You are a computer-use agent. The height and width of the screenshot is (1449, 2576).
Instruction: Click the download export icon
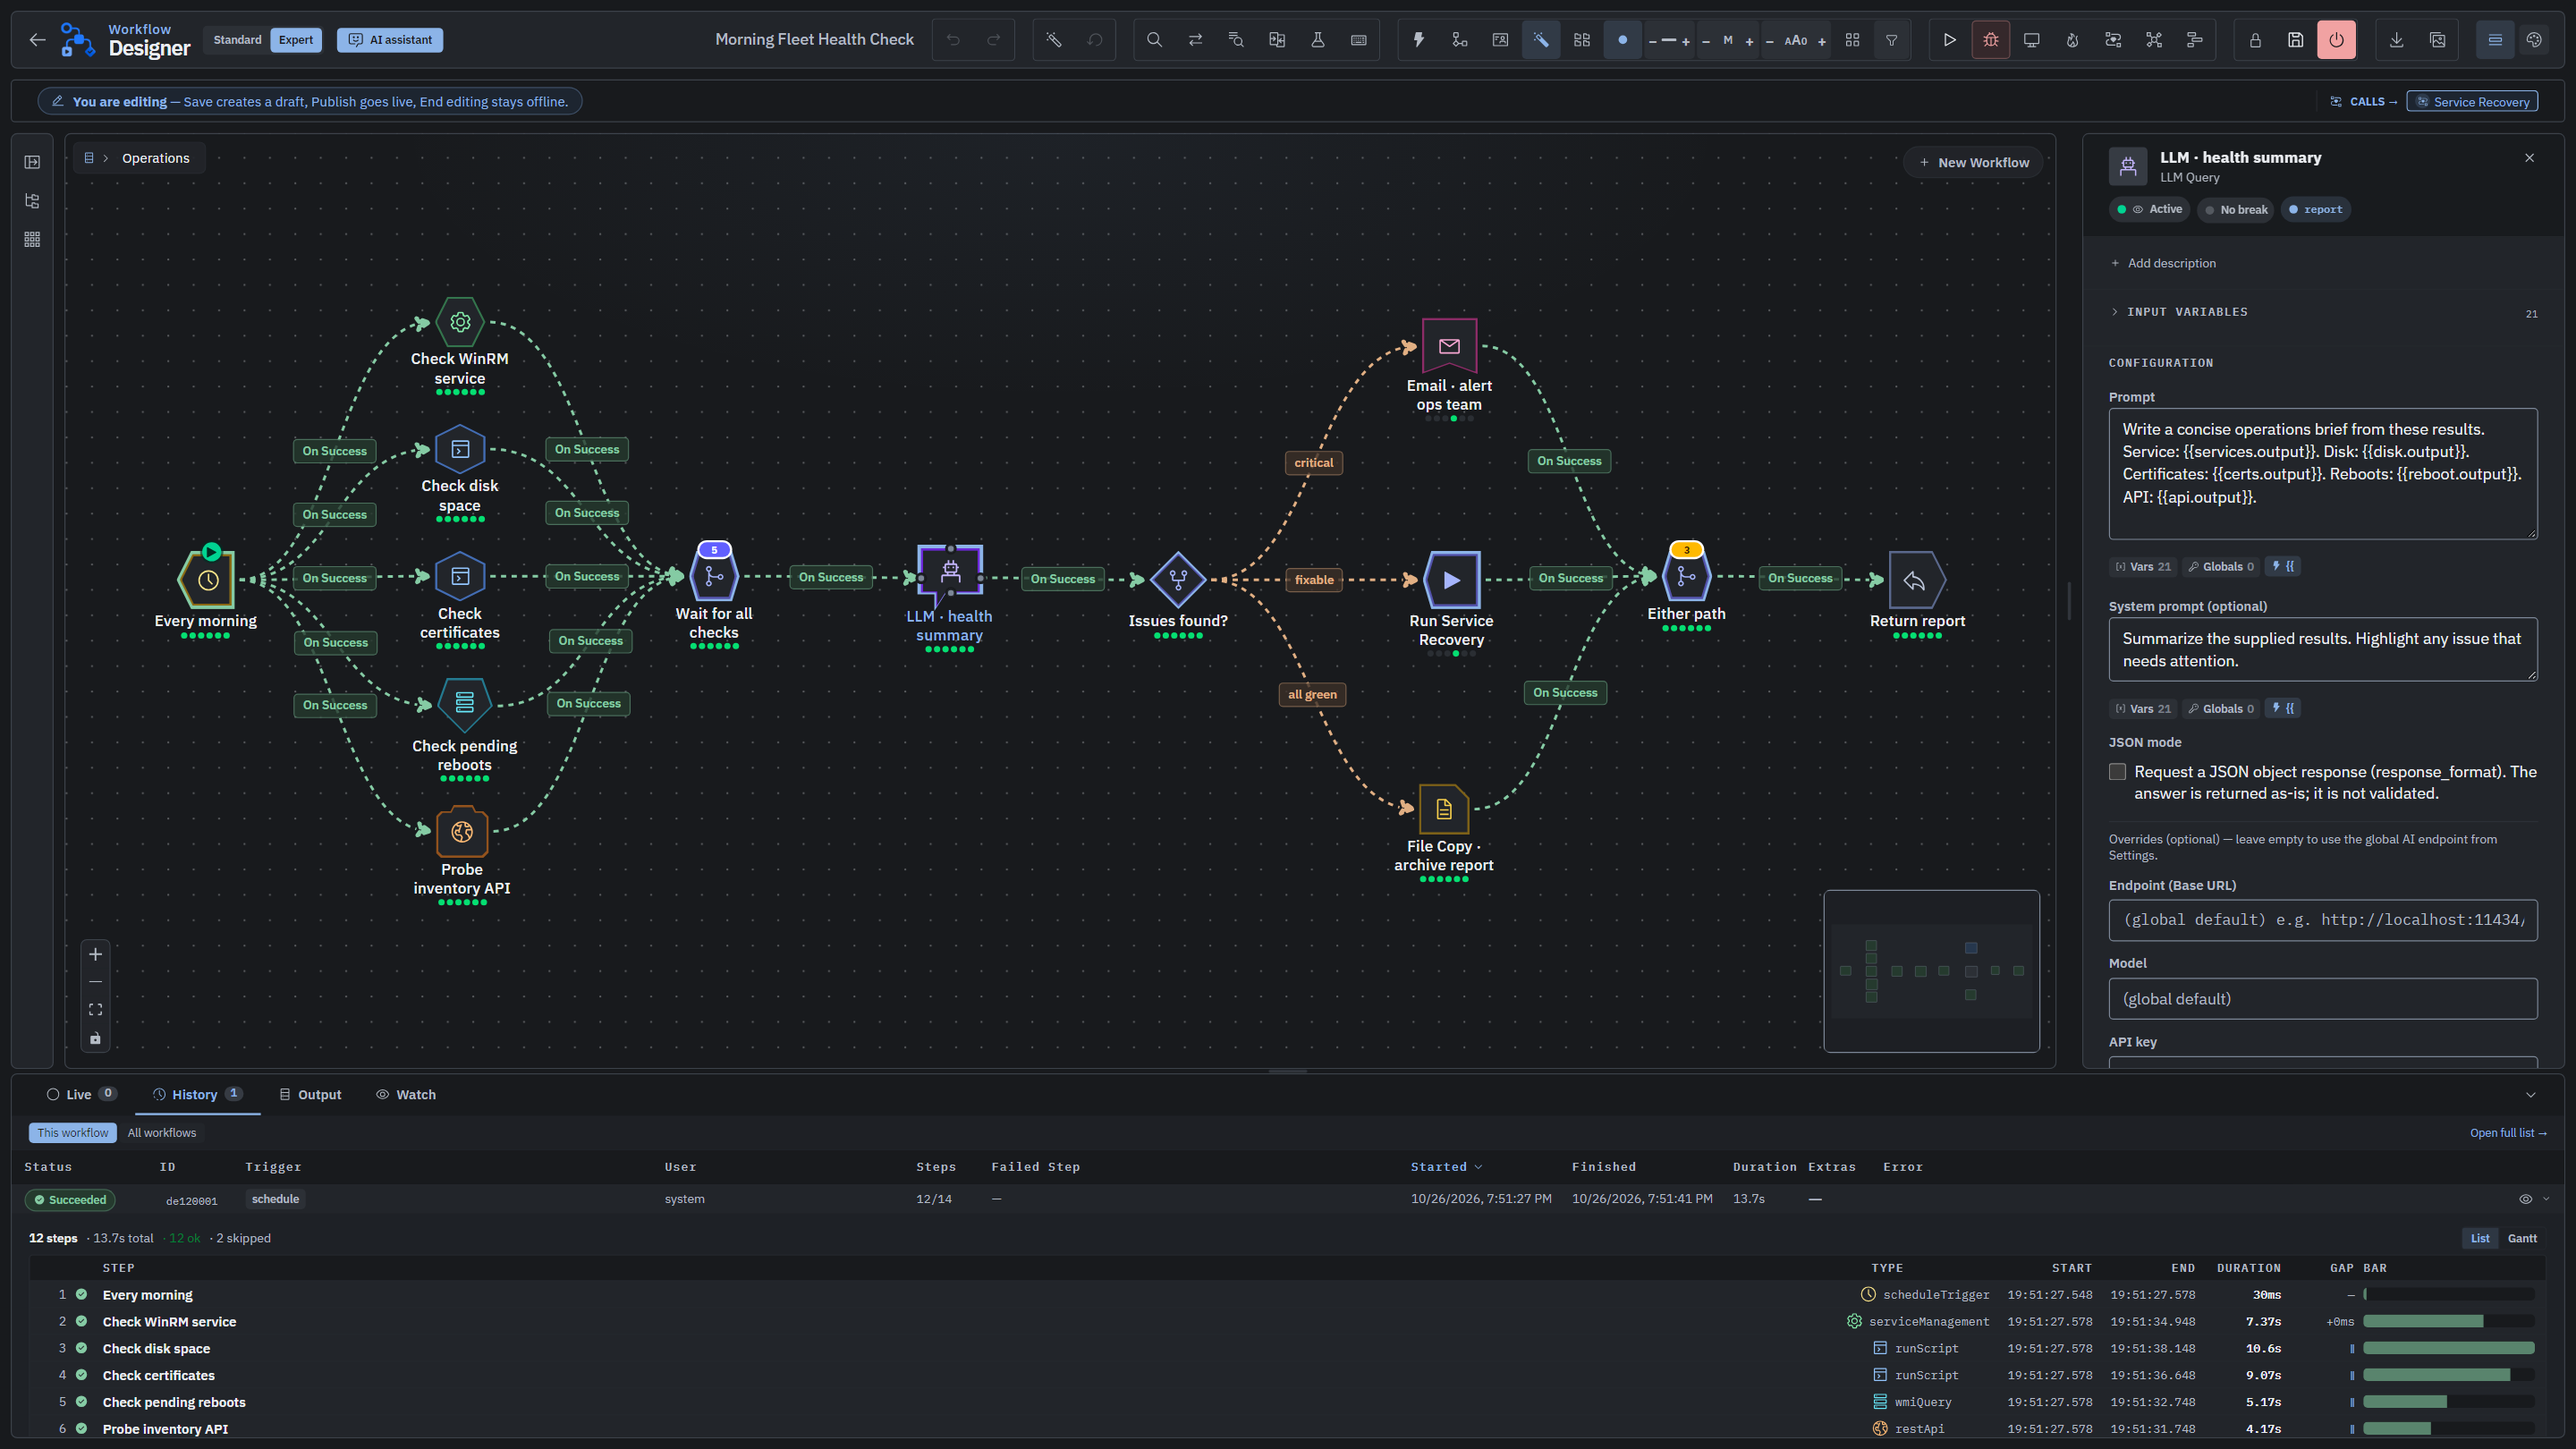click(2396, 40)
